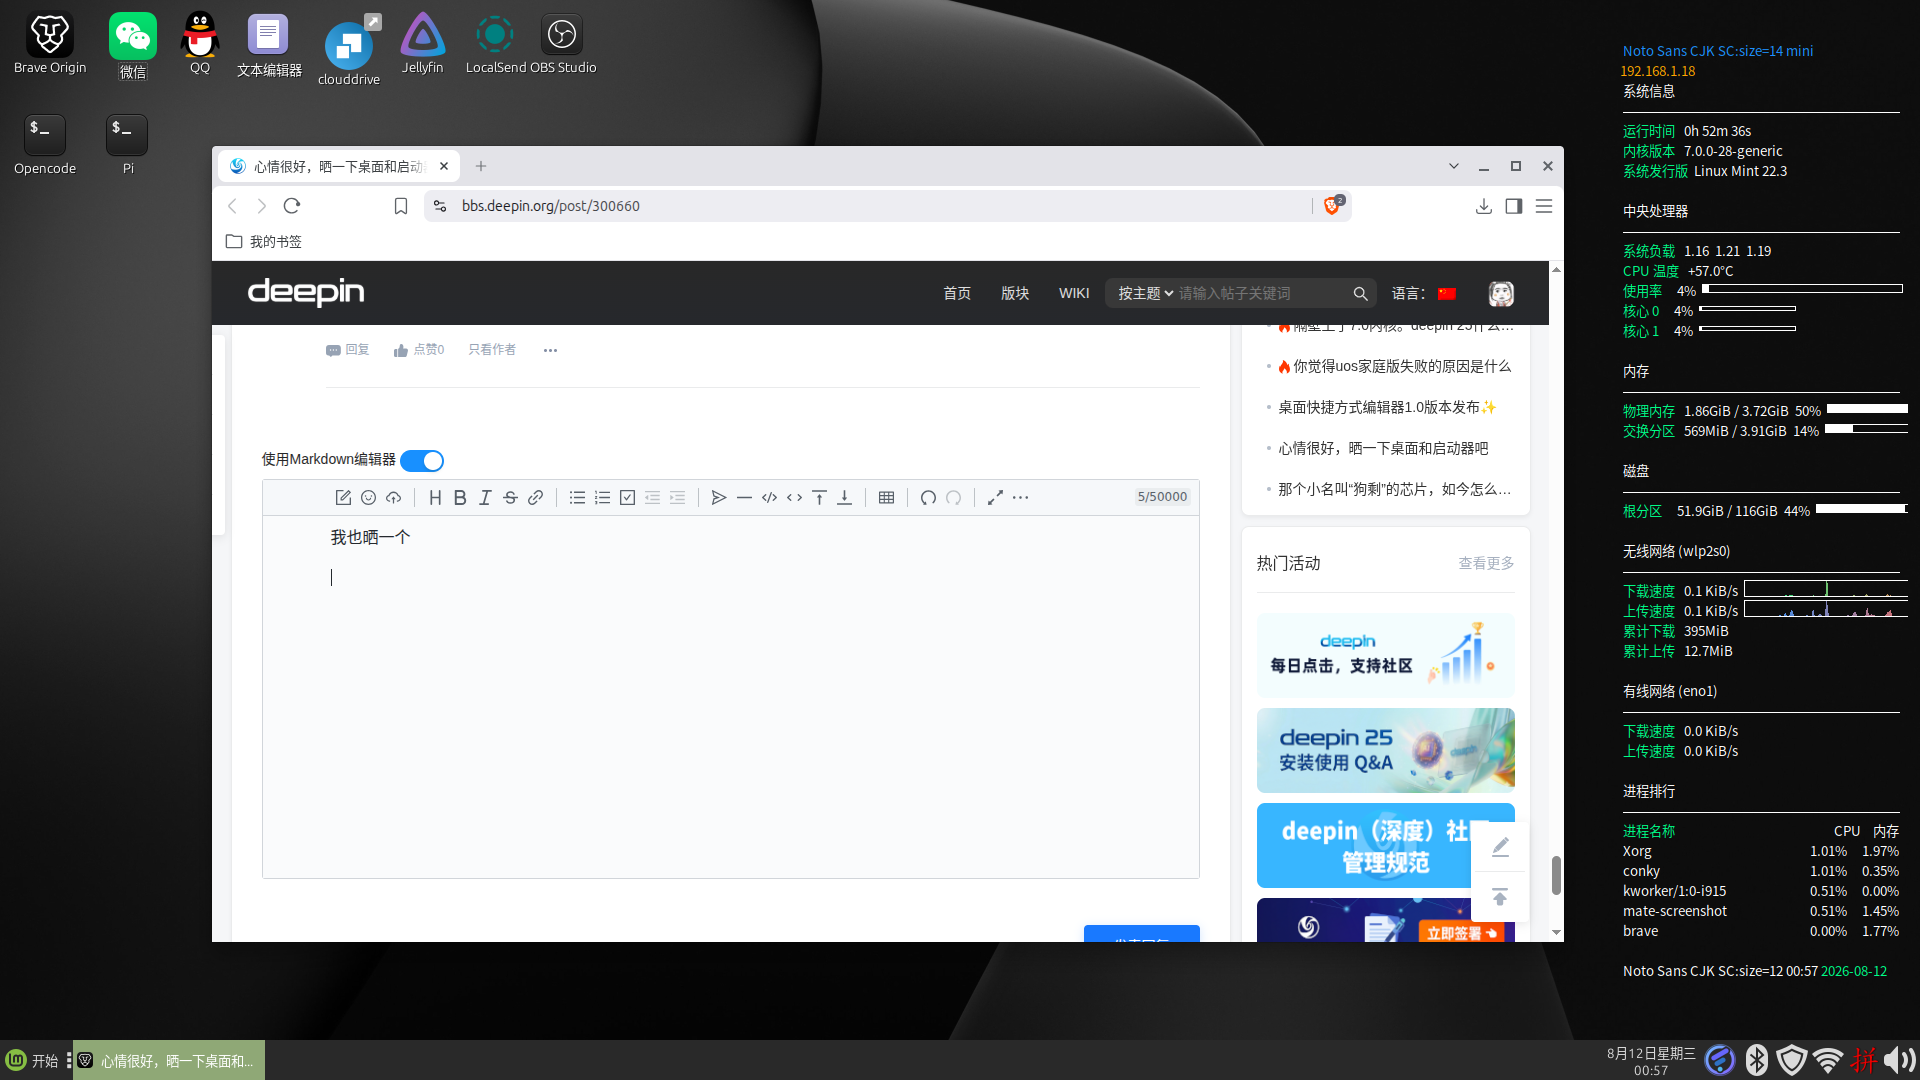
Task: Toggle bold formatting in editor
Action: pyautogui.click(x=460, y=497)
